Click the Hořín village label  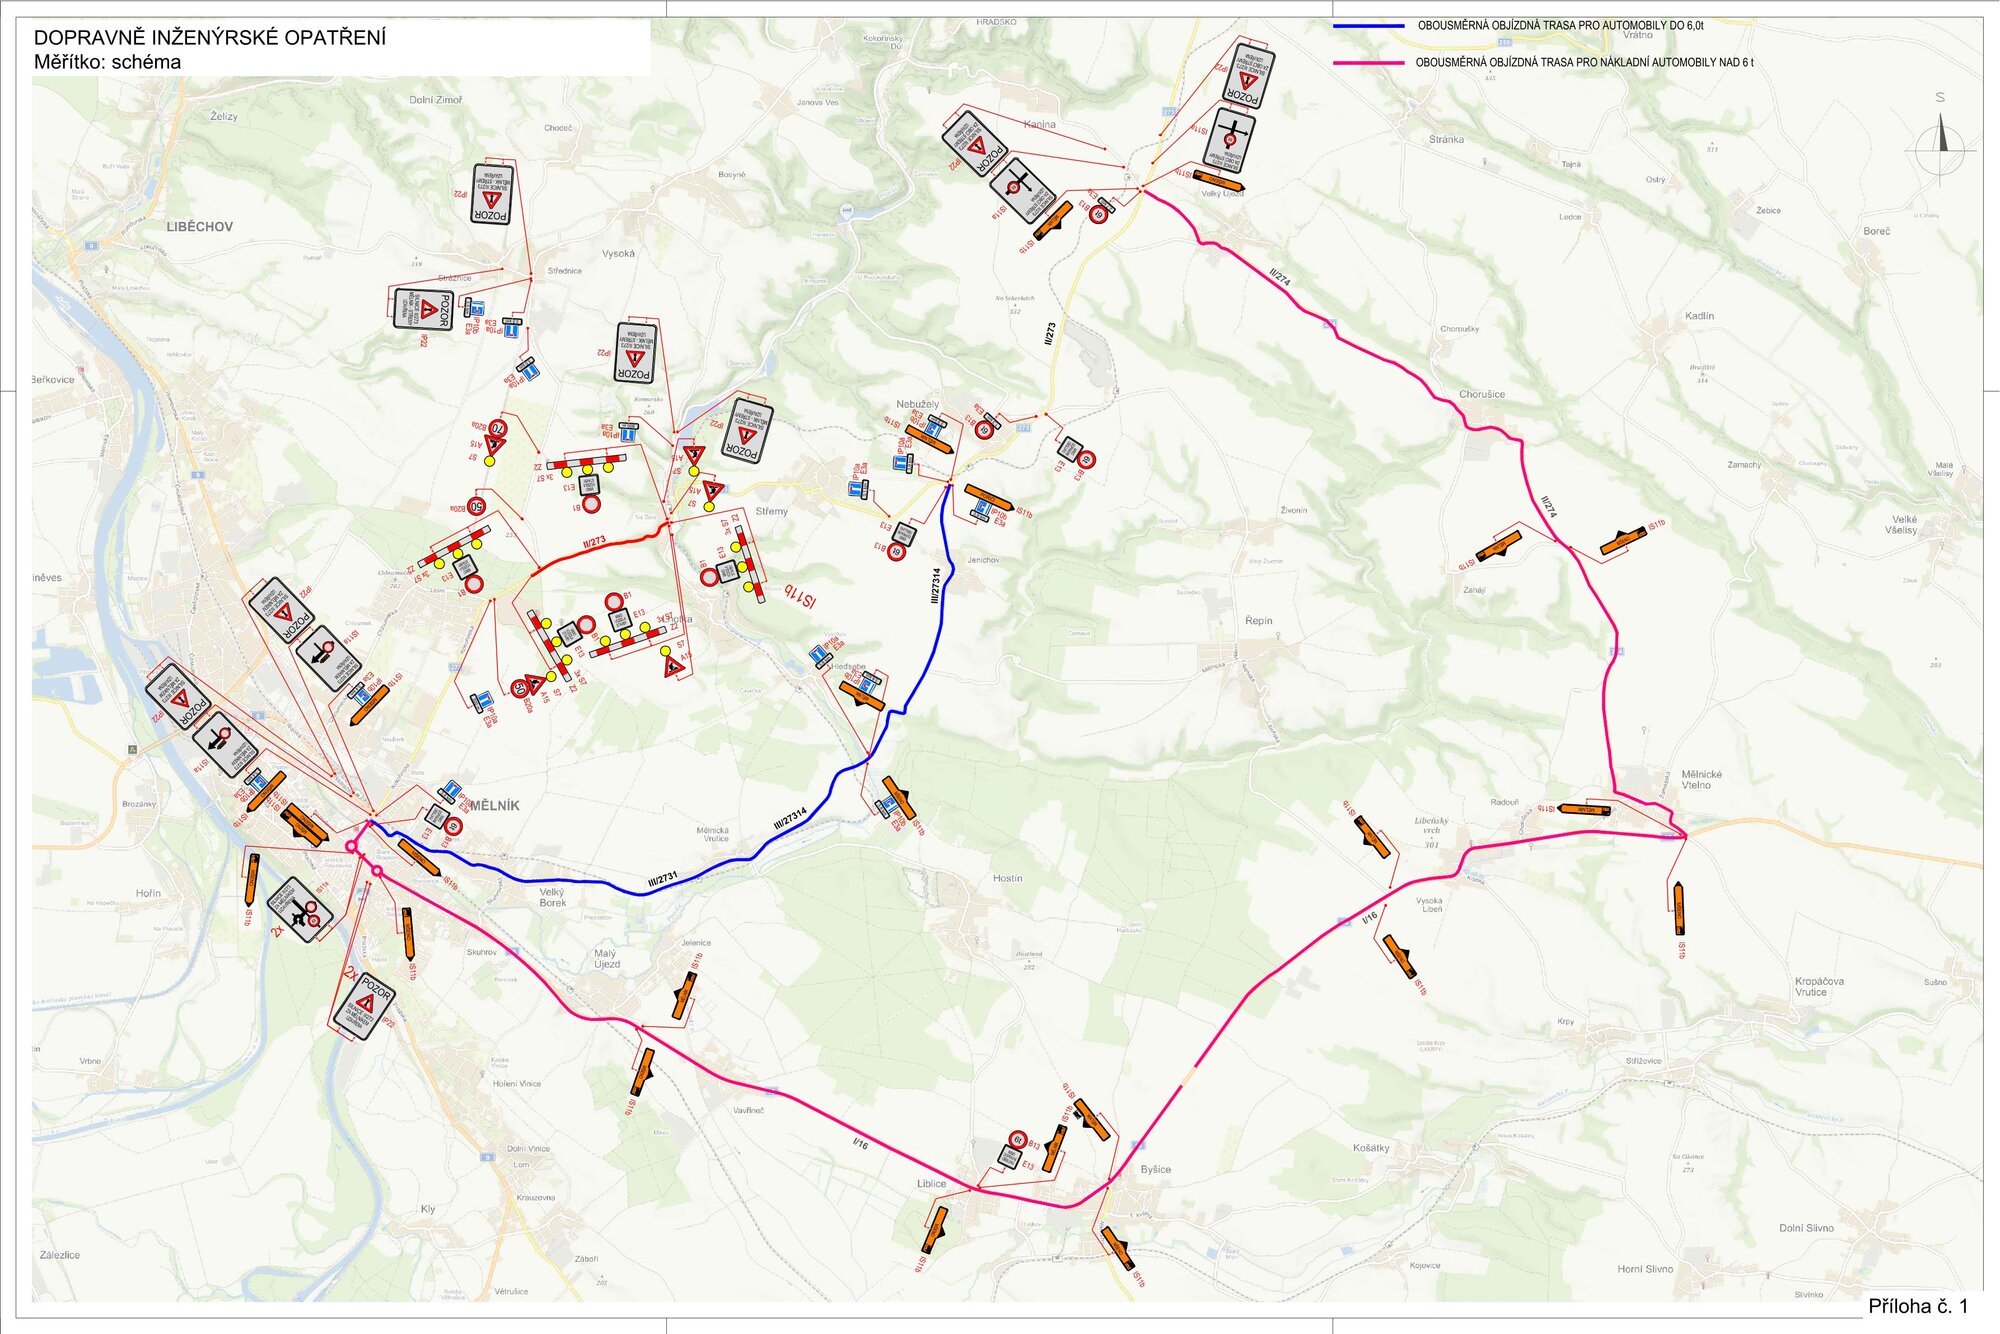point(148,893)
